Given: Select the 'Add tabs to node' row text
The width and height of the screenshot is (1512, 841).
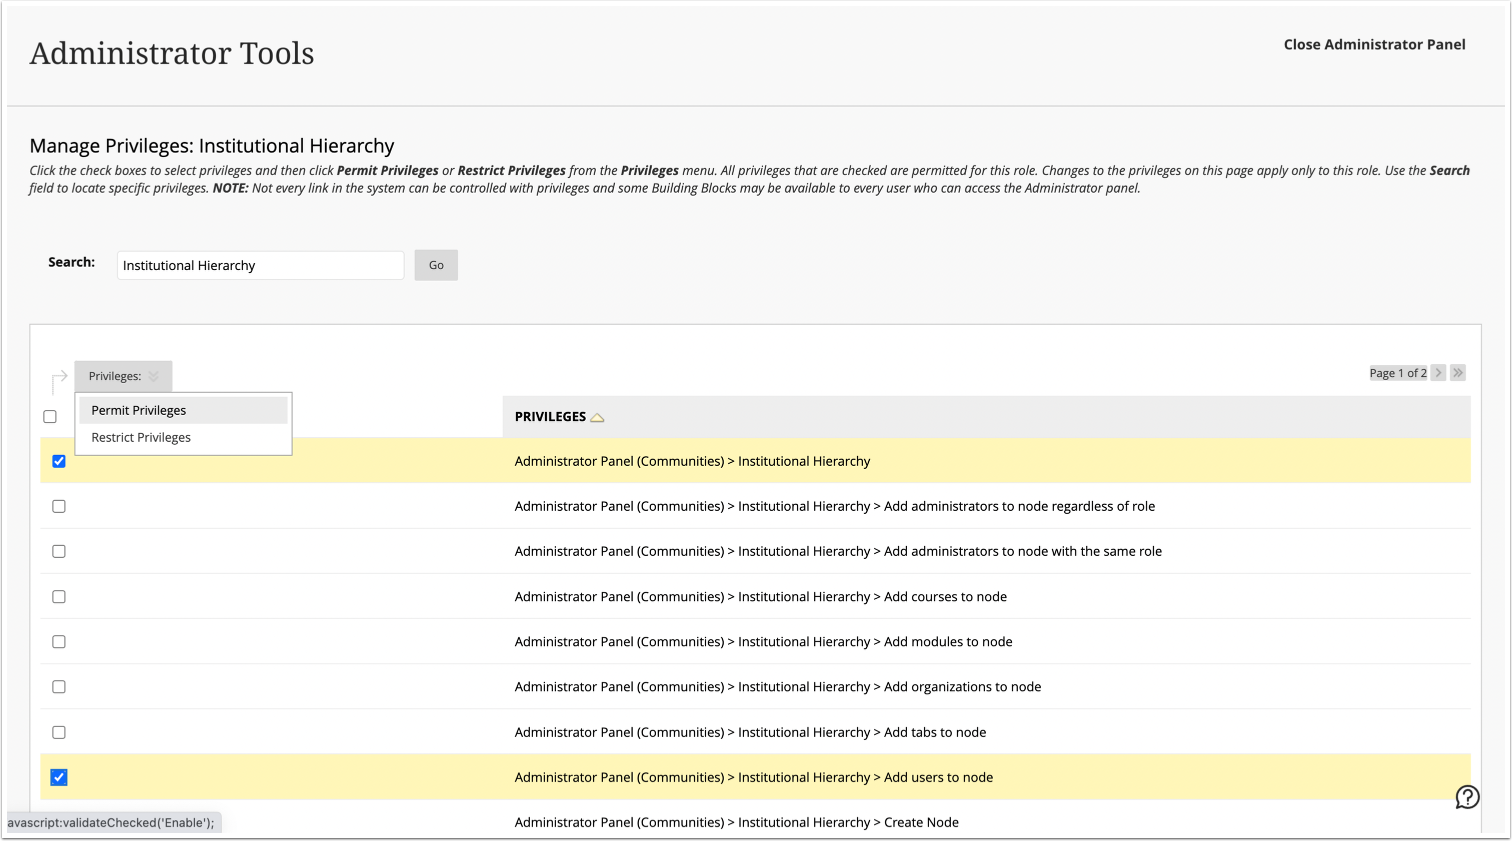Looking at the screenshot, I should tap(750, 732).
